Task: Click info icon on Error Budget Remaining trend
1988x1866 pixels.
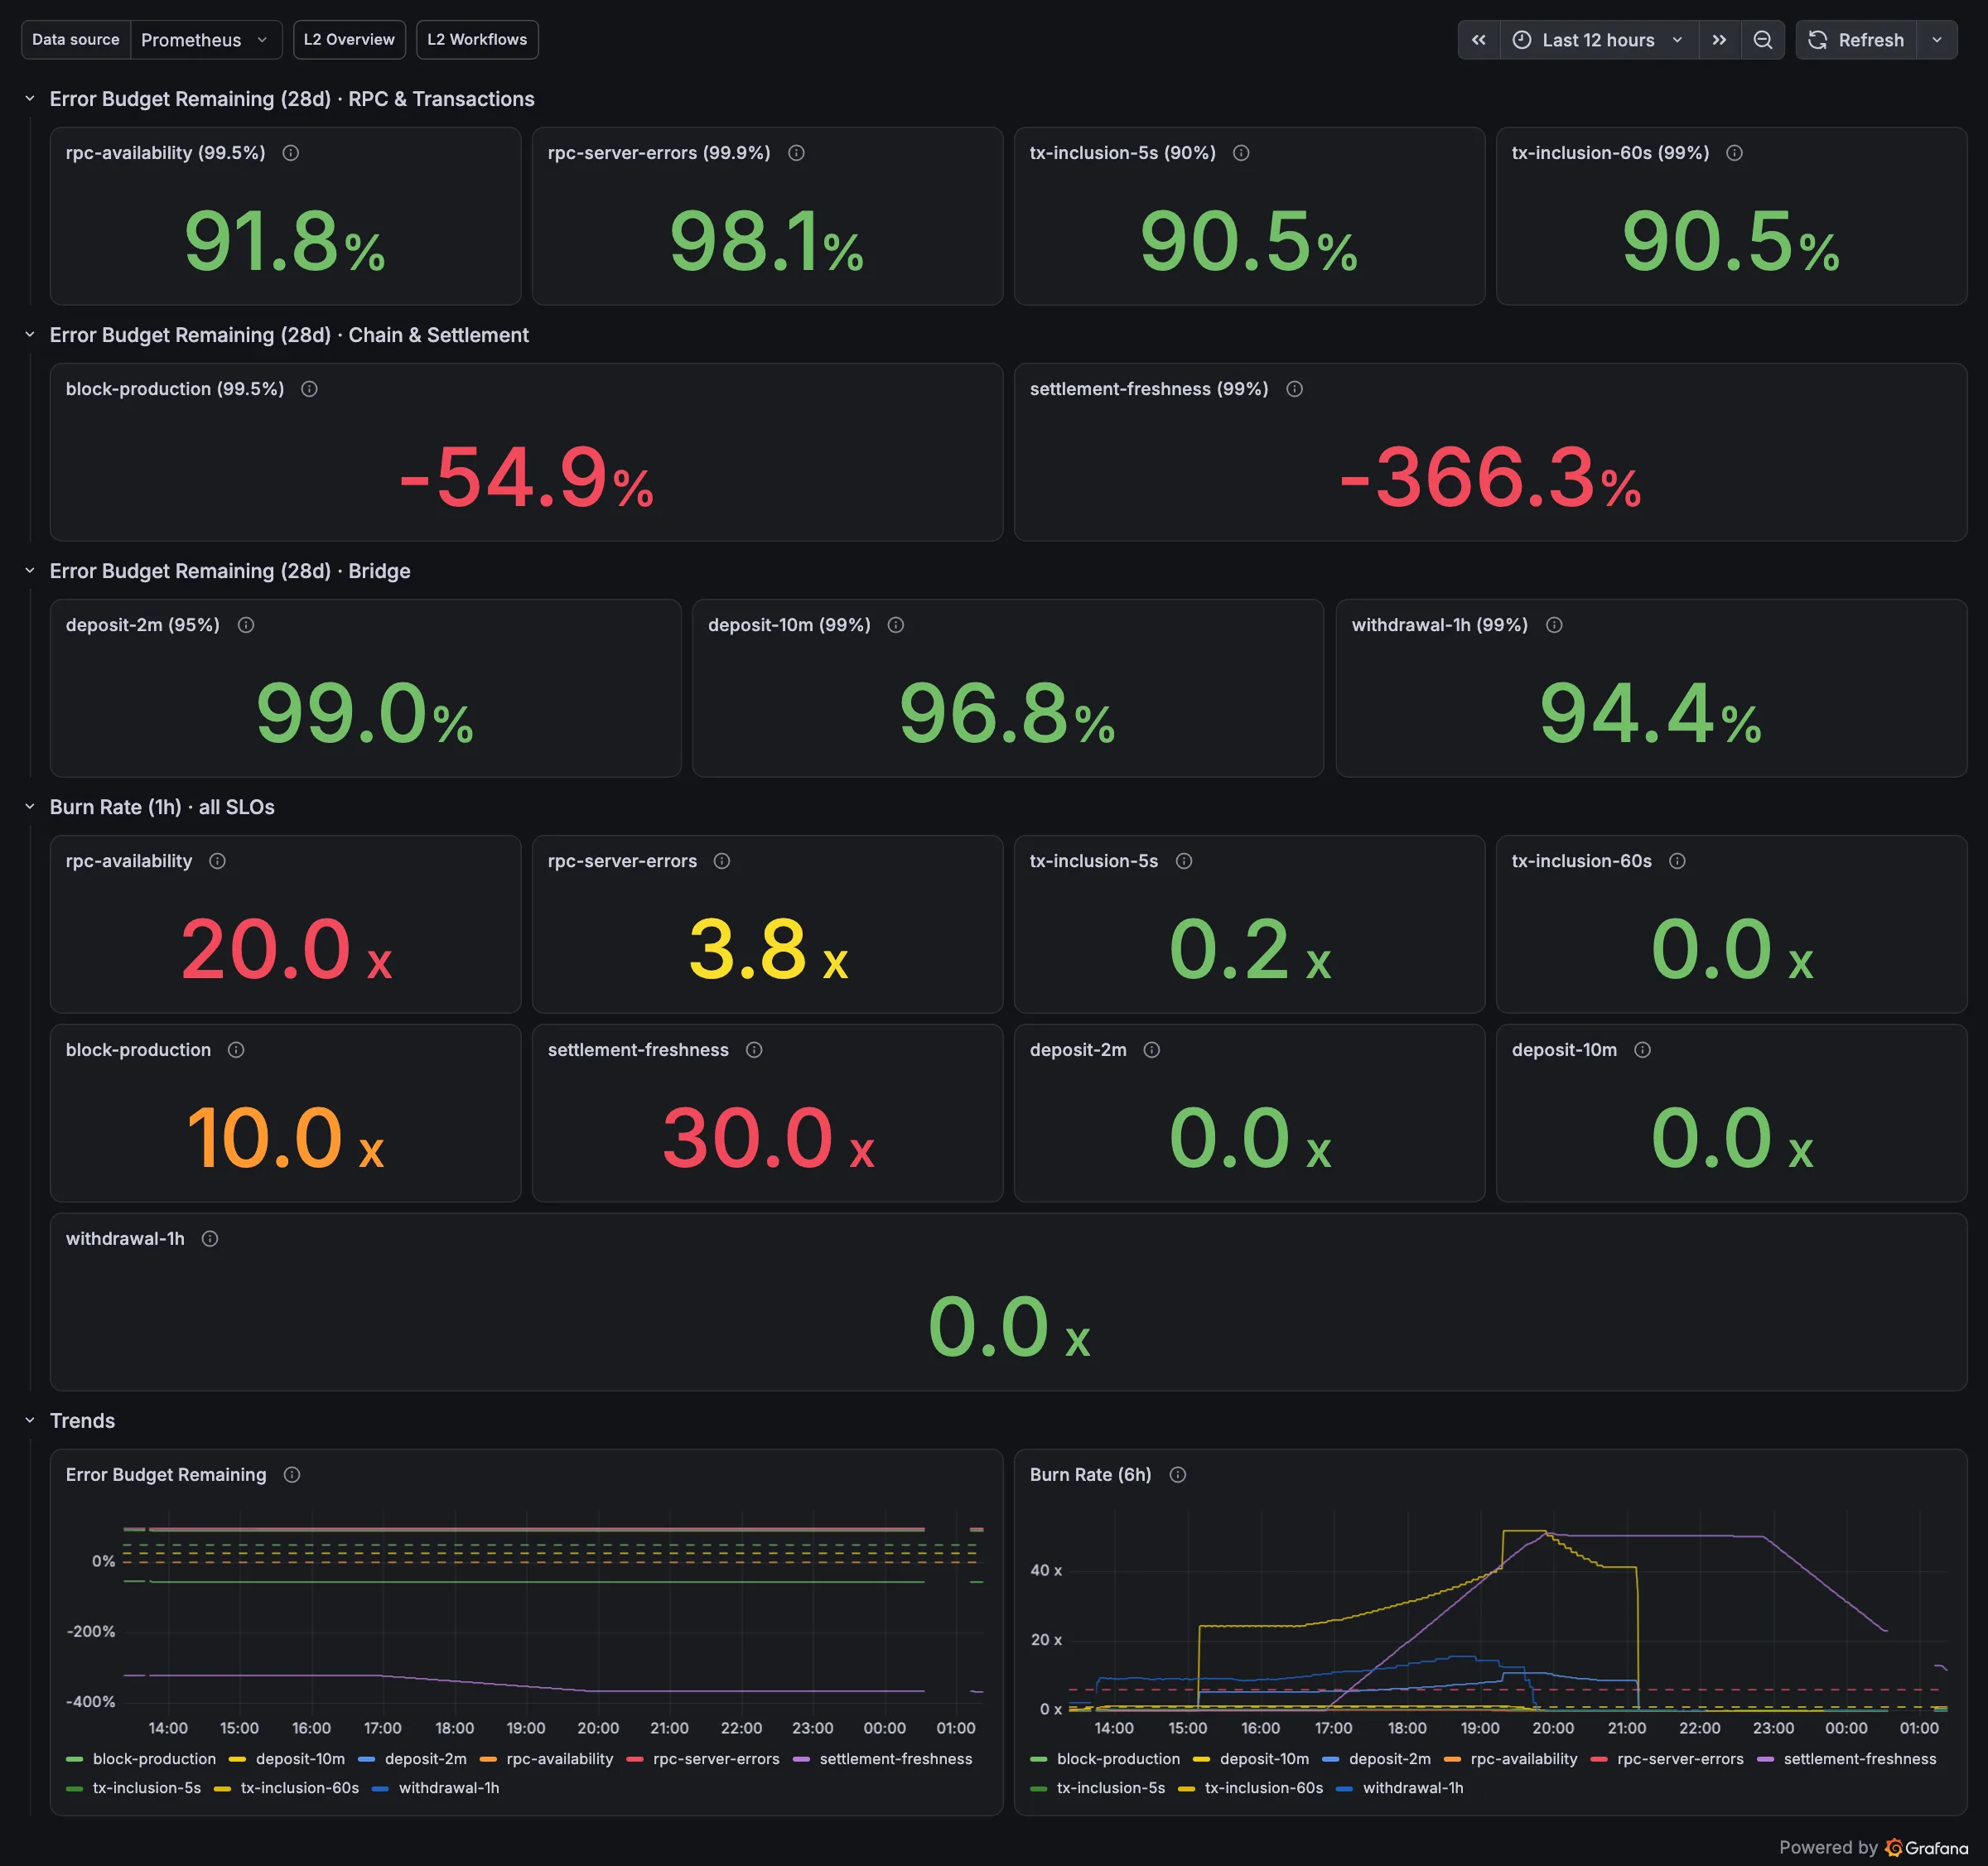Action: [292, 1475]
